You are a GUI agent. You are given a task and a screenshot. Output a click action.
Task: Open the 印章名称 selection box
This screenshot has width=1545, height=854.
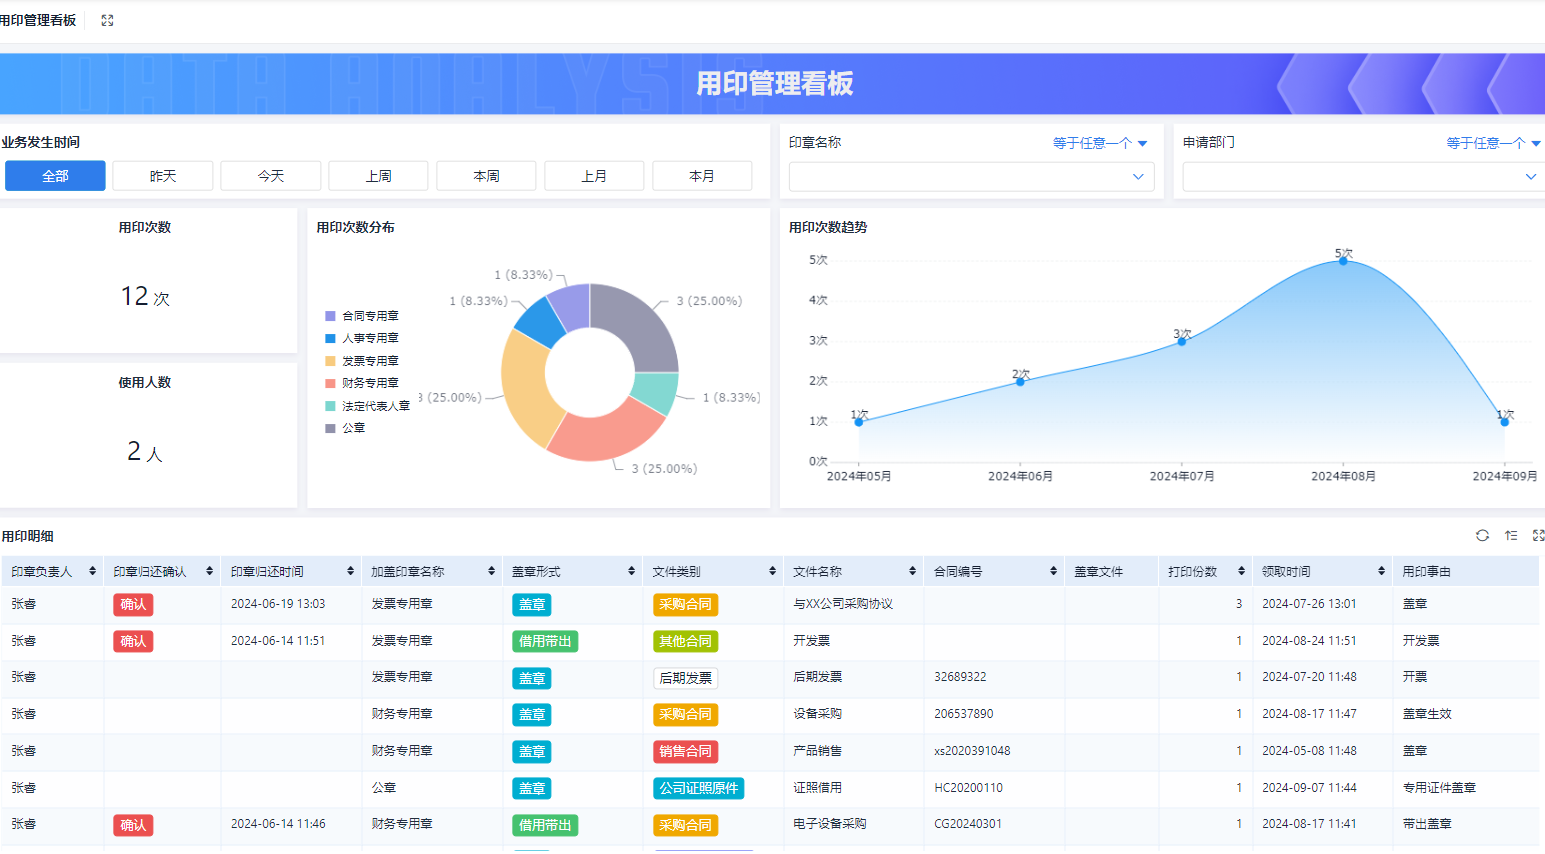pos(972,177)
